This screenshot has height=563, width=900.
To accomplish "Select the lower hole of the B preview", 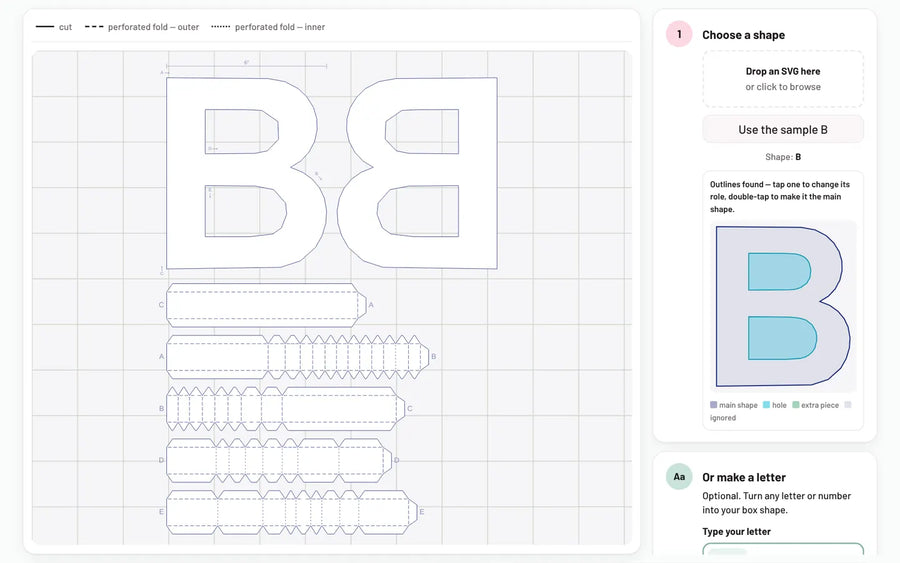I will click(x=782, y=338).
